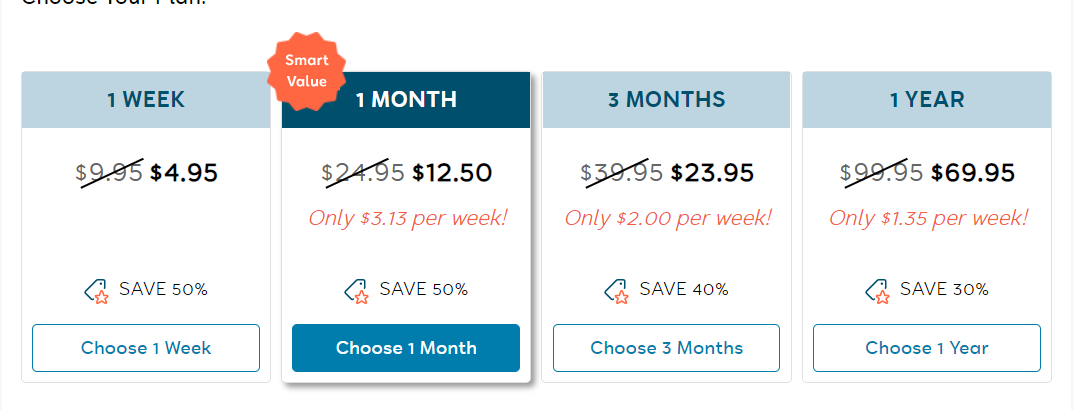
Task: Click the 3 MONTHS plan header
Action: tap(666, 99)
